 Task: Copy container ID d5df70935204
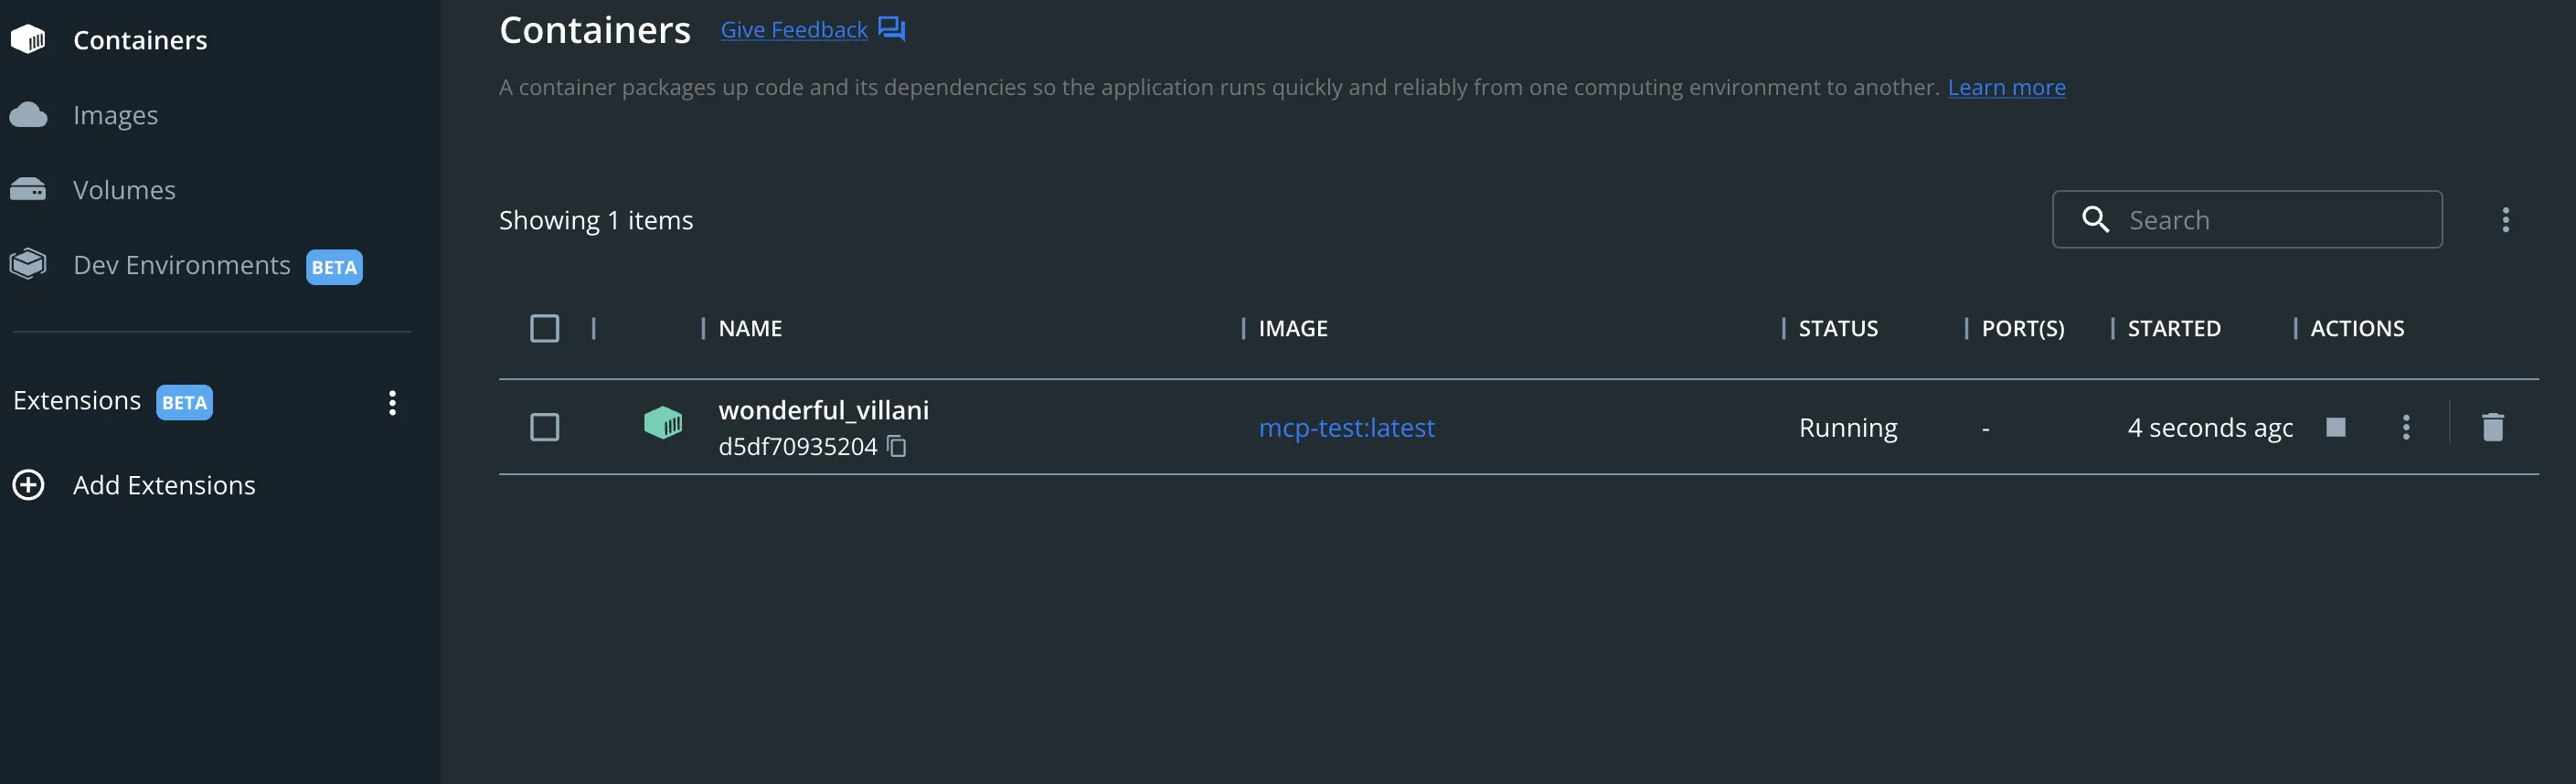tap(897, 446)
